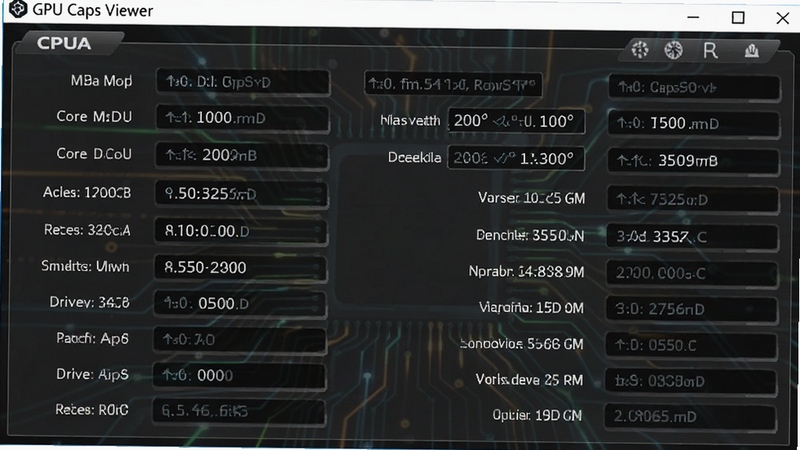This screenshot has height=450, width=800.
Task: Click the Optier row field showing 2.09065.mD
Action: [690, 417]
